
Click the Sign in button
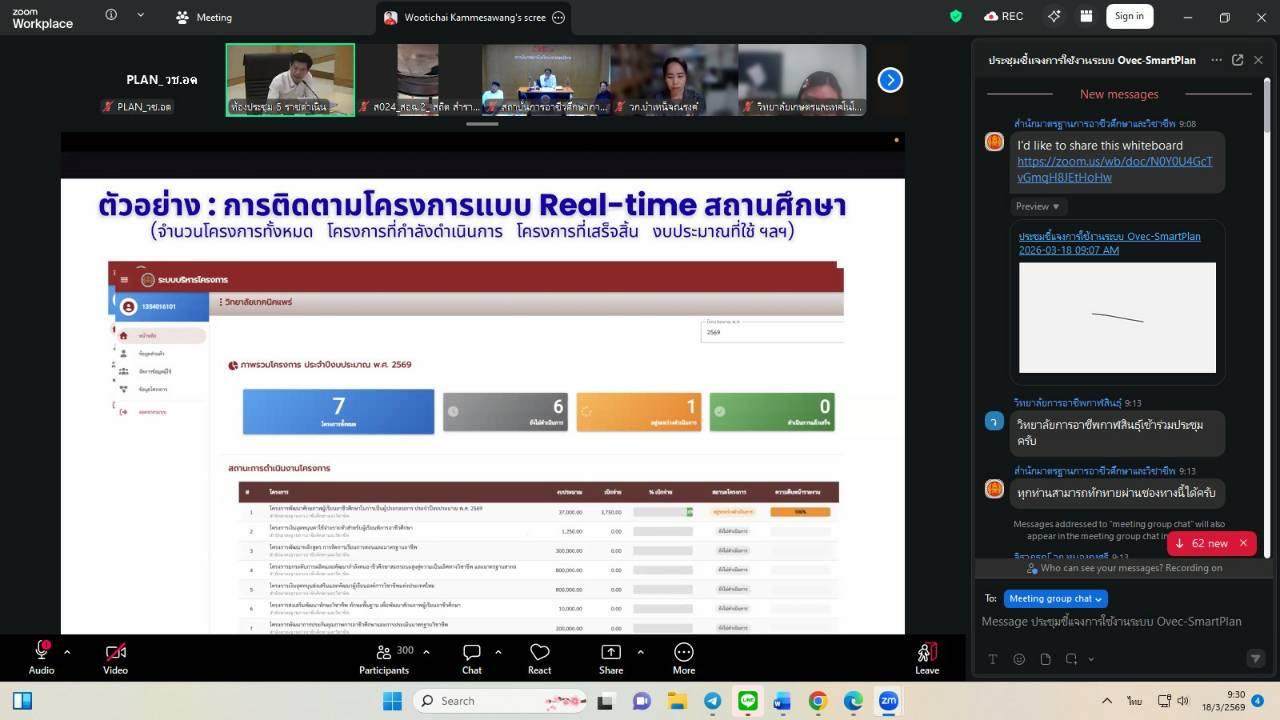[1129, 16]
